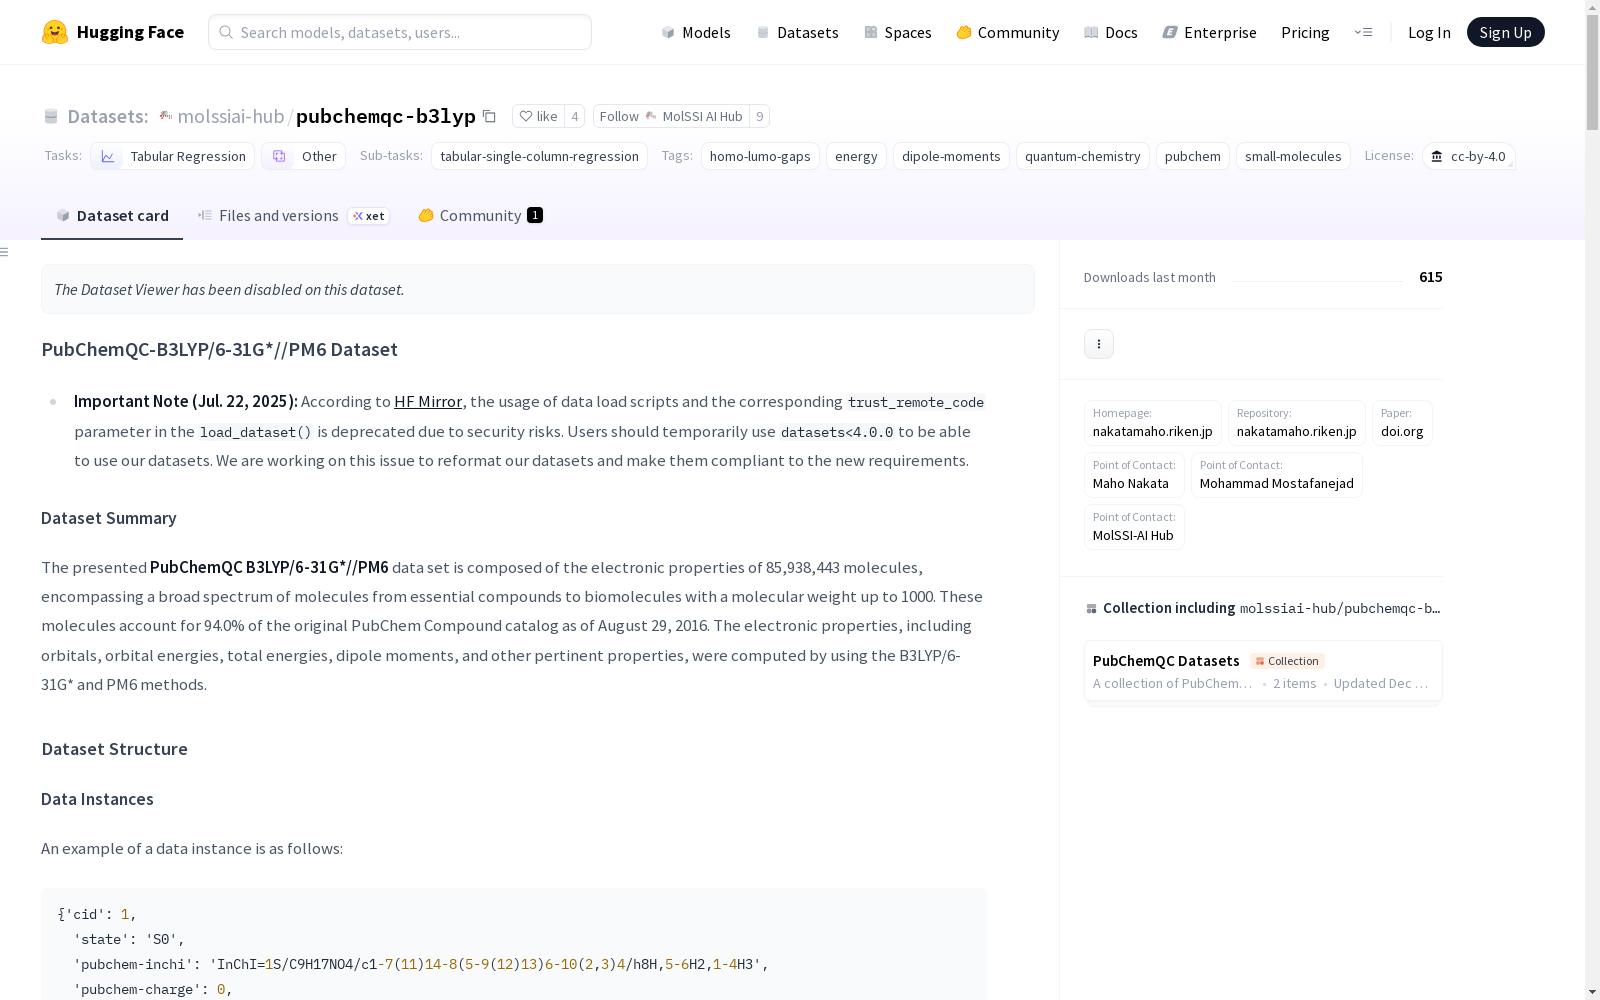Filter by the energy tag

[856, 156]
